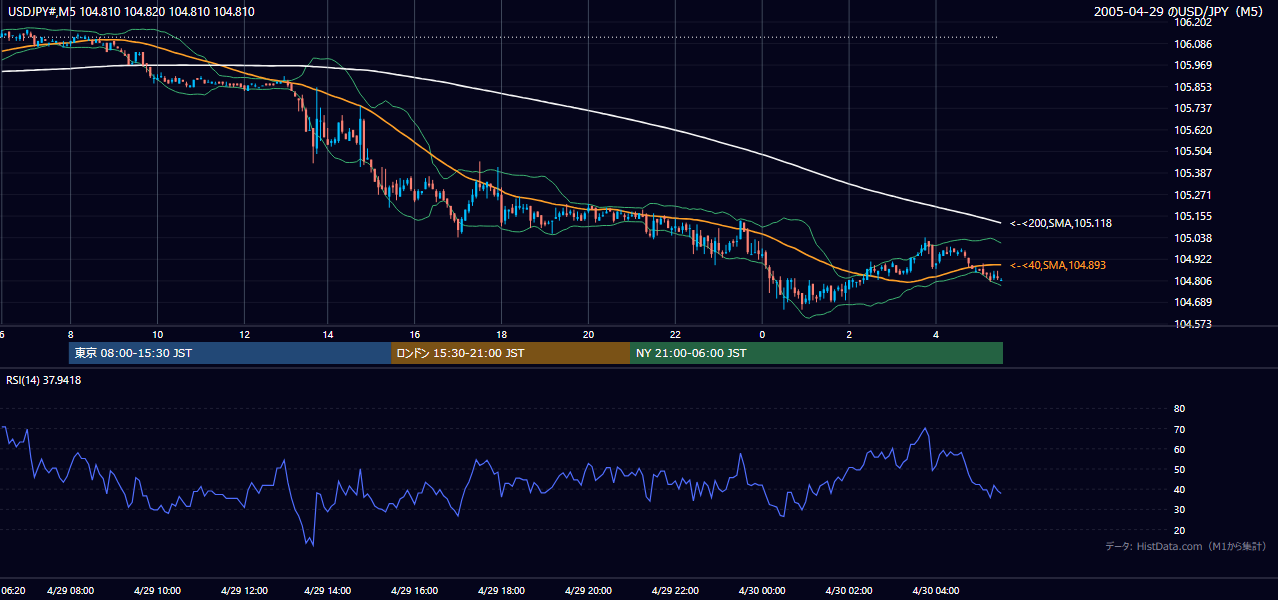Click price scale value 104.806
The height and width of the screenshot is (600, 1278).
pos(1193,282)
